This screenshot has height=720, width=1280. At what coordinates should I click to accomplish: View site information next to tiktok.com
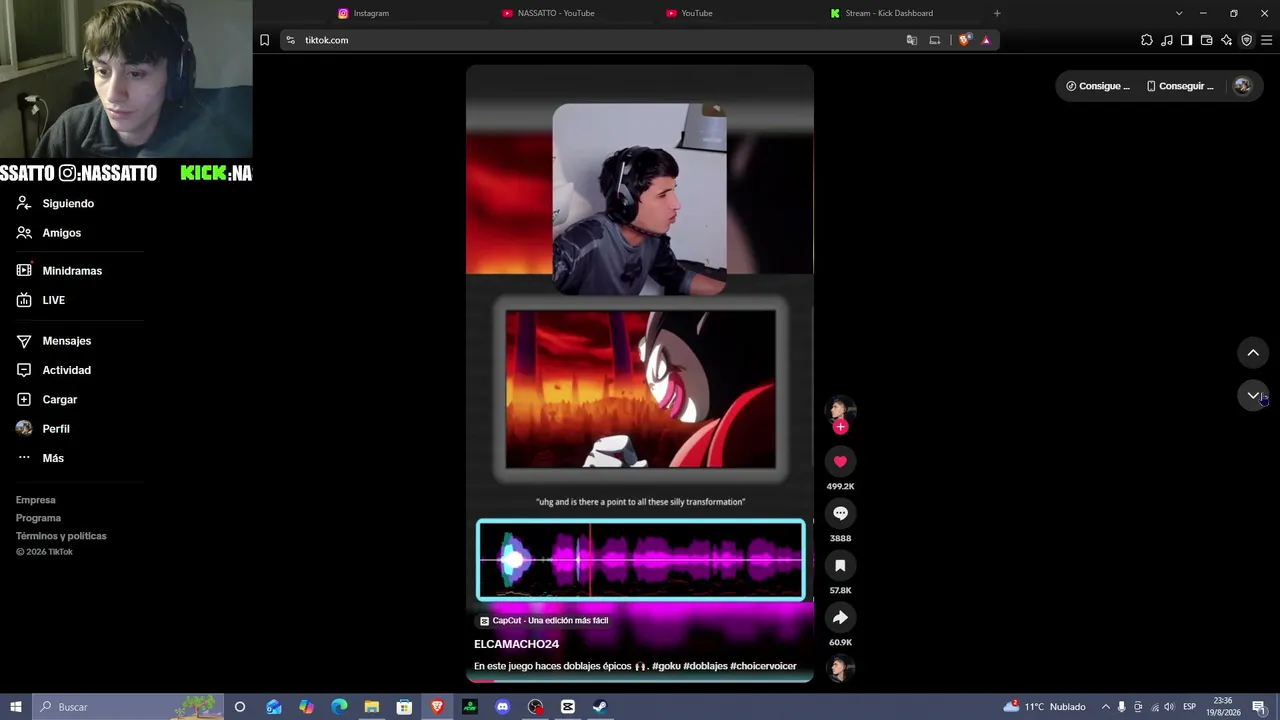click(290, 40)
